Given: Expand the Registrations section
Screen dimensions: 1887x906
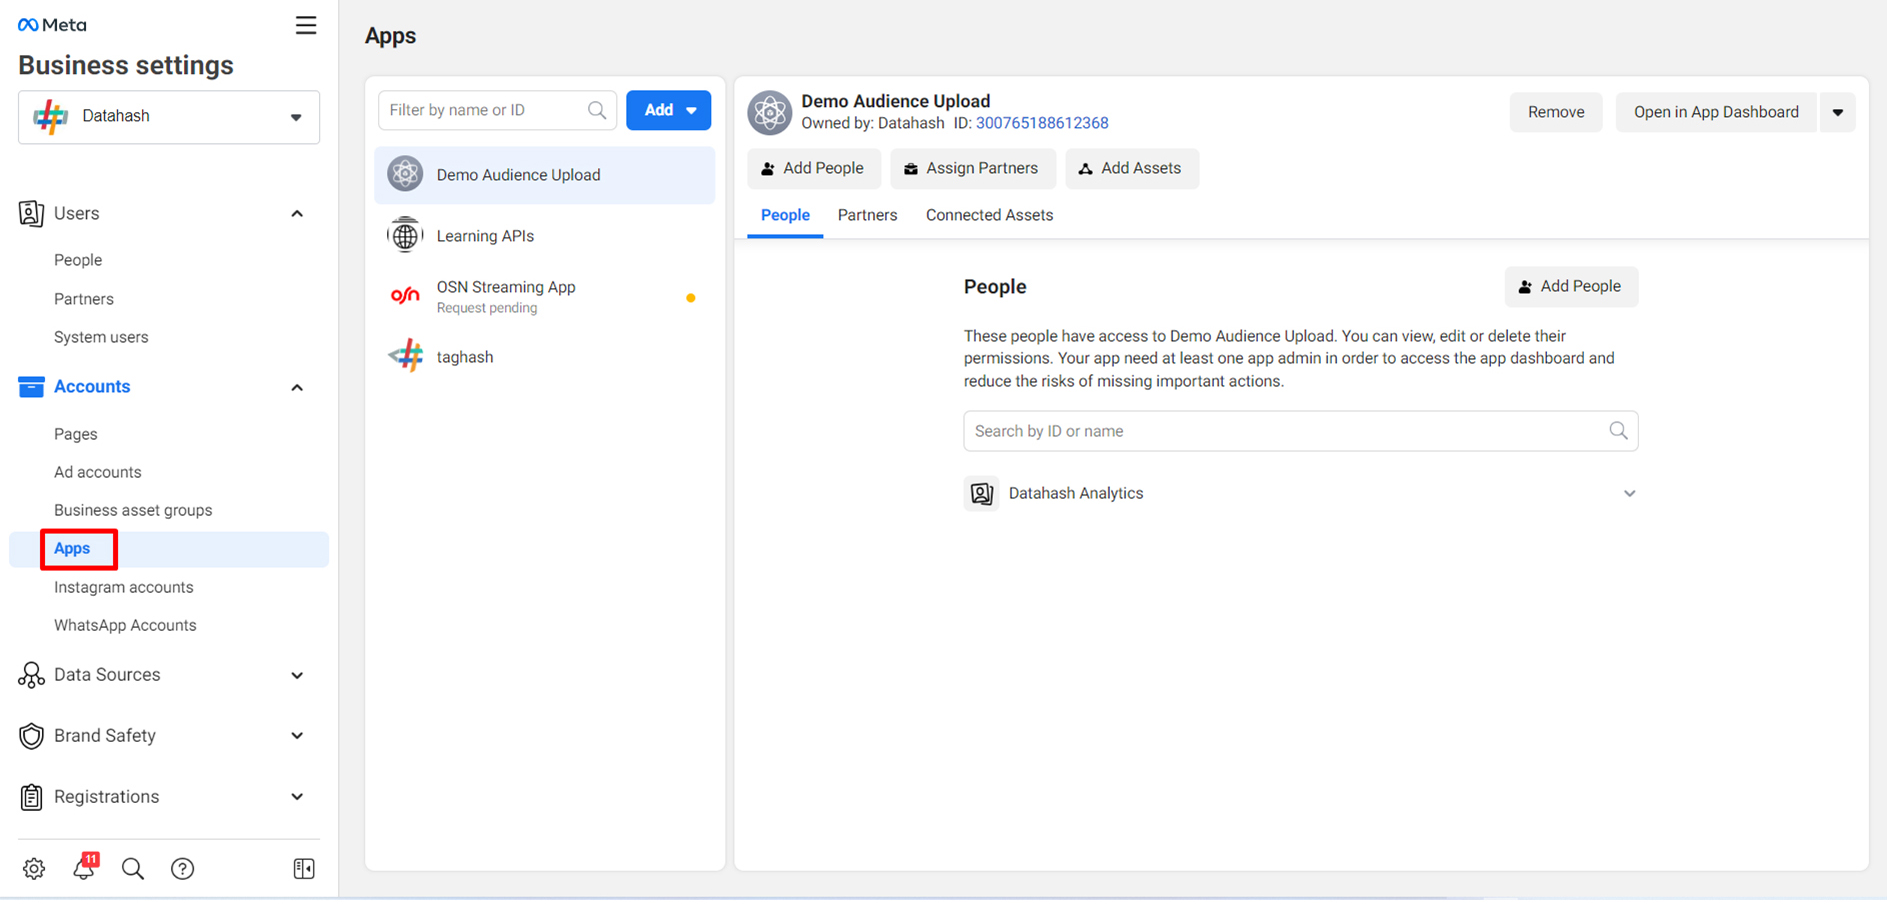Looking at the screenshot, I should (x=297, y=797).
